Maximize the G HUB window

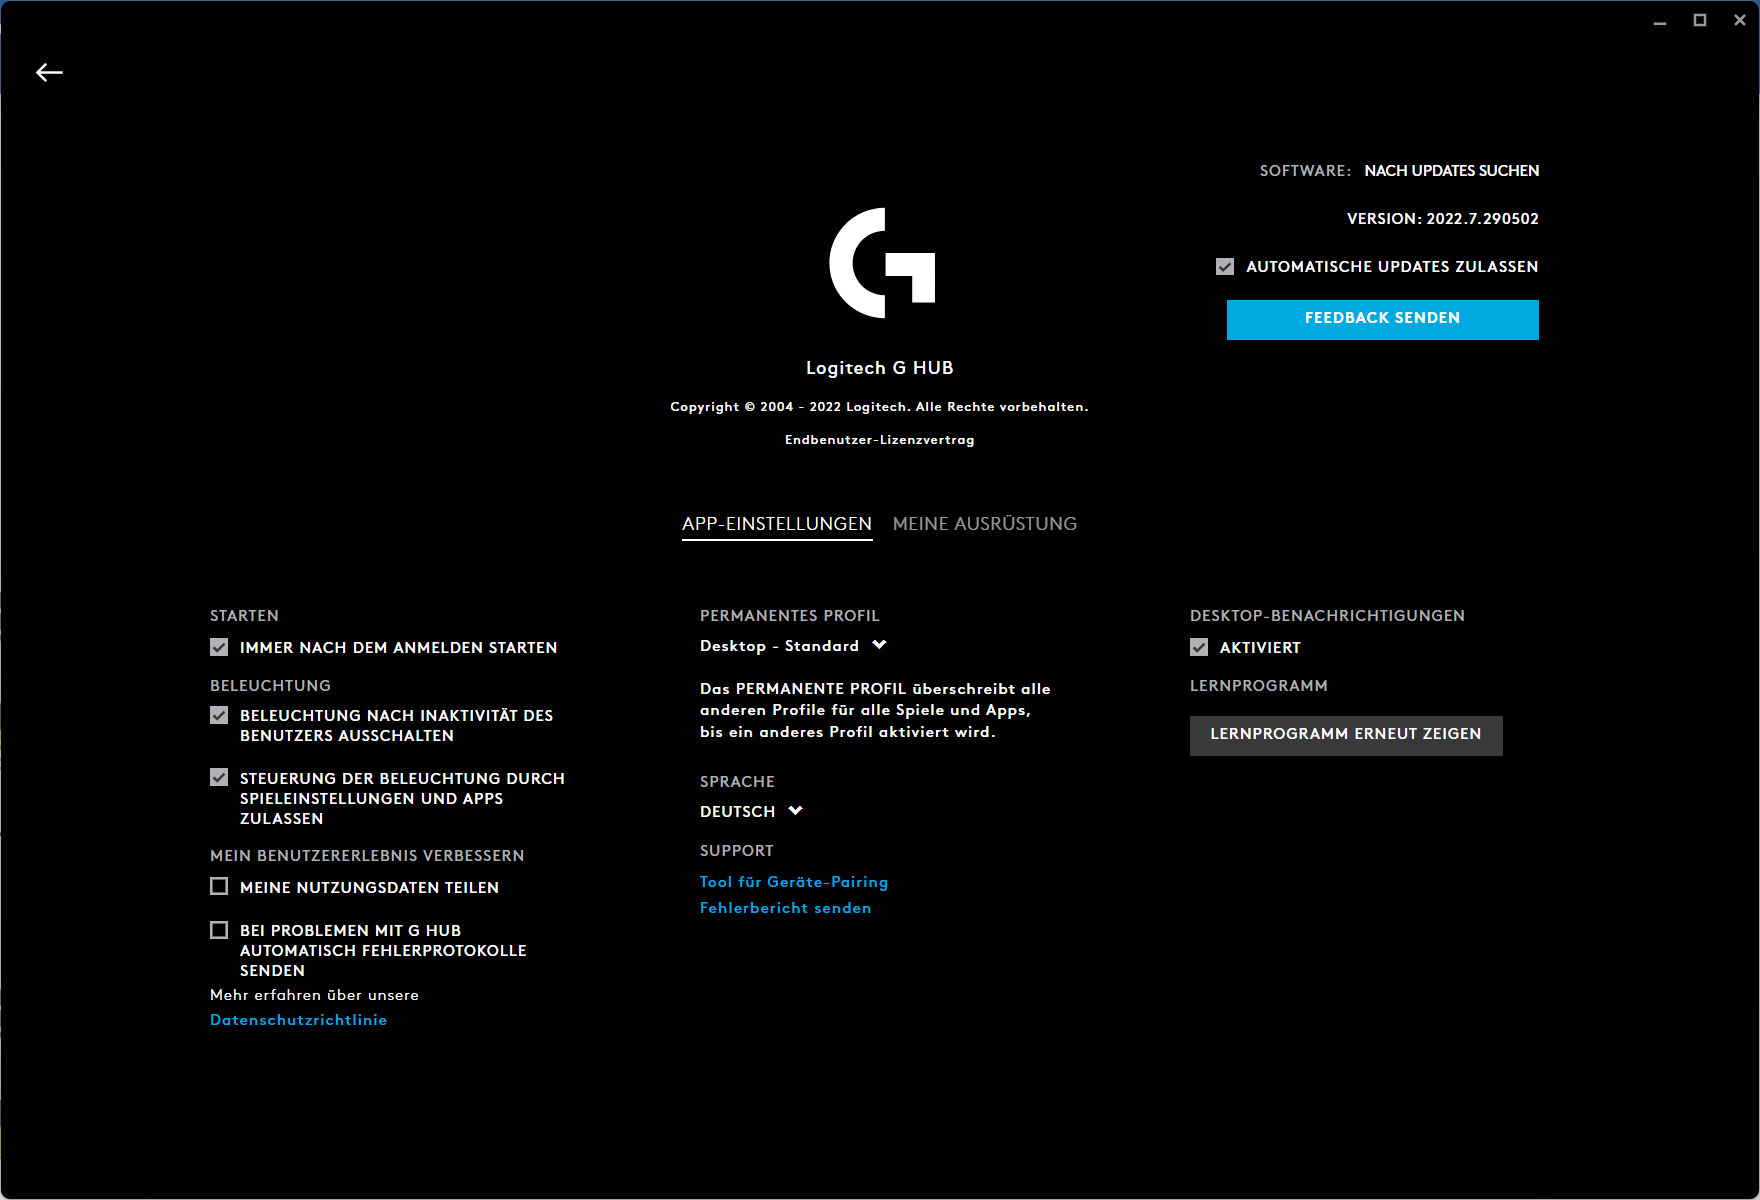(x=1700, y=20)
